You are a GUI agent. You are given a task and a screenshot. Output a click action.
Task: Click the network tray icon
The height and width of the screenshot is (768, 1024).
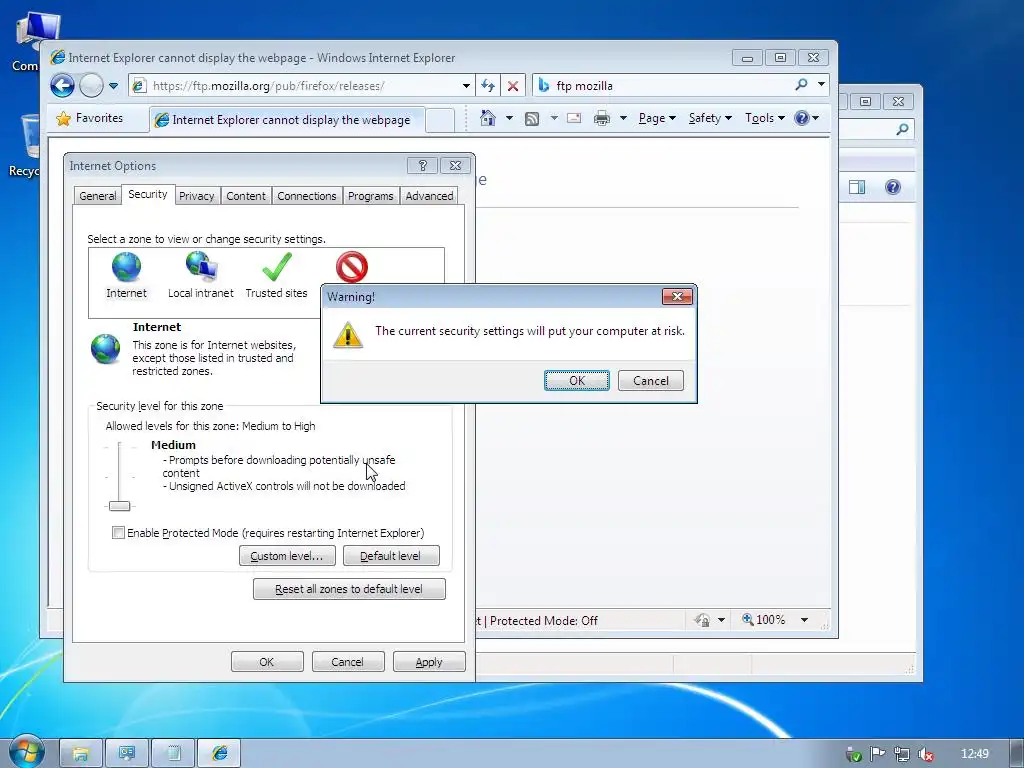click(902, 754)
